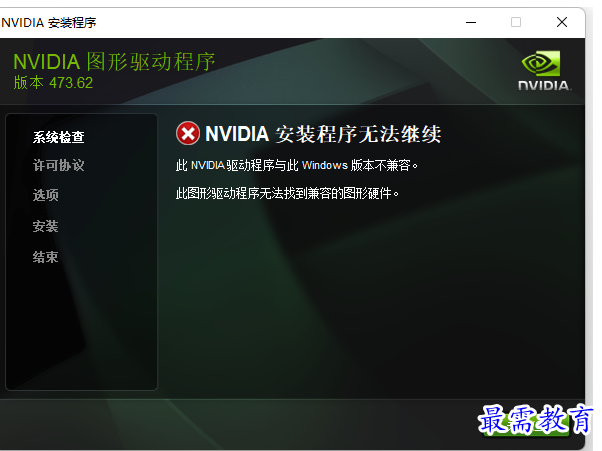Click the NVIDIA logo in the header
The width and height of the screenshot is (602, 451).
click(x=544, y=71)
